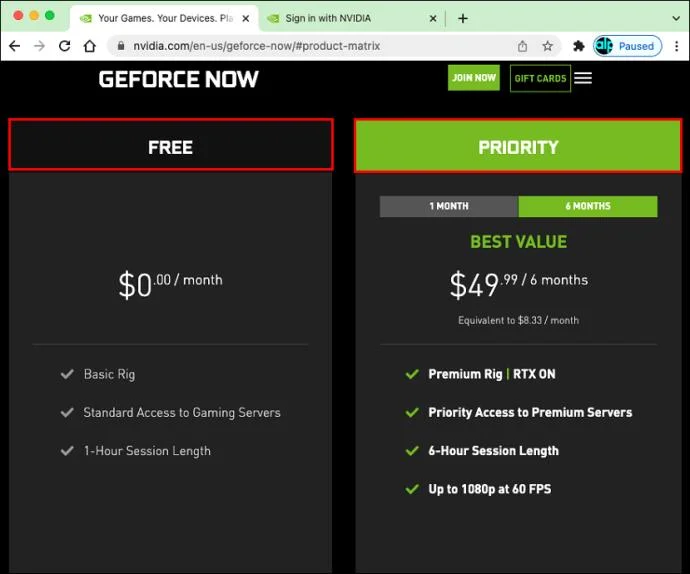
Task: Switch to the 'Sign in with NVIDIA' tab
Action: [x=351, y=18]
